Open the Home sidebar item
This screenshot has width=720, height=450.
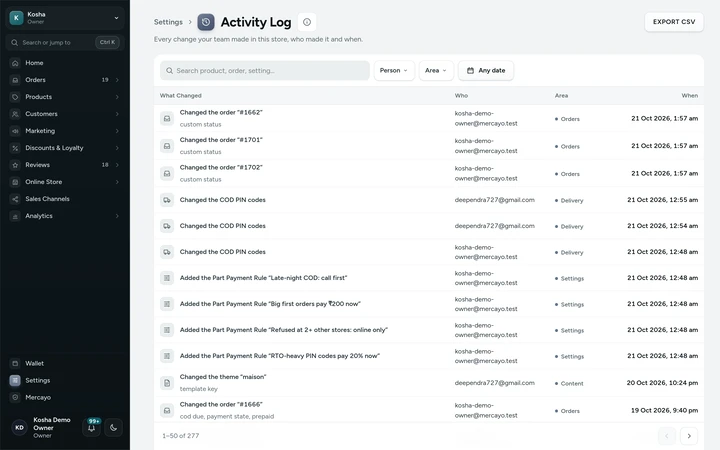click(x=64, y=63)
